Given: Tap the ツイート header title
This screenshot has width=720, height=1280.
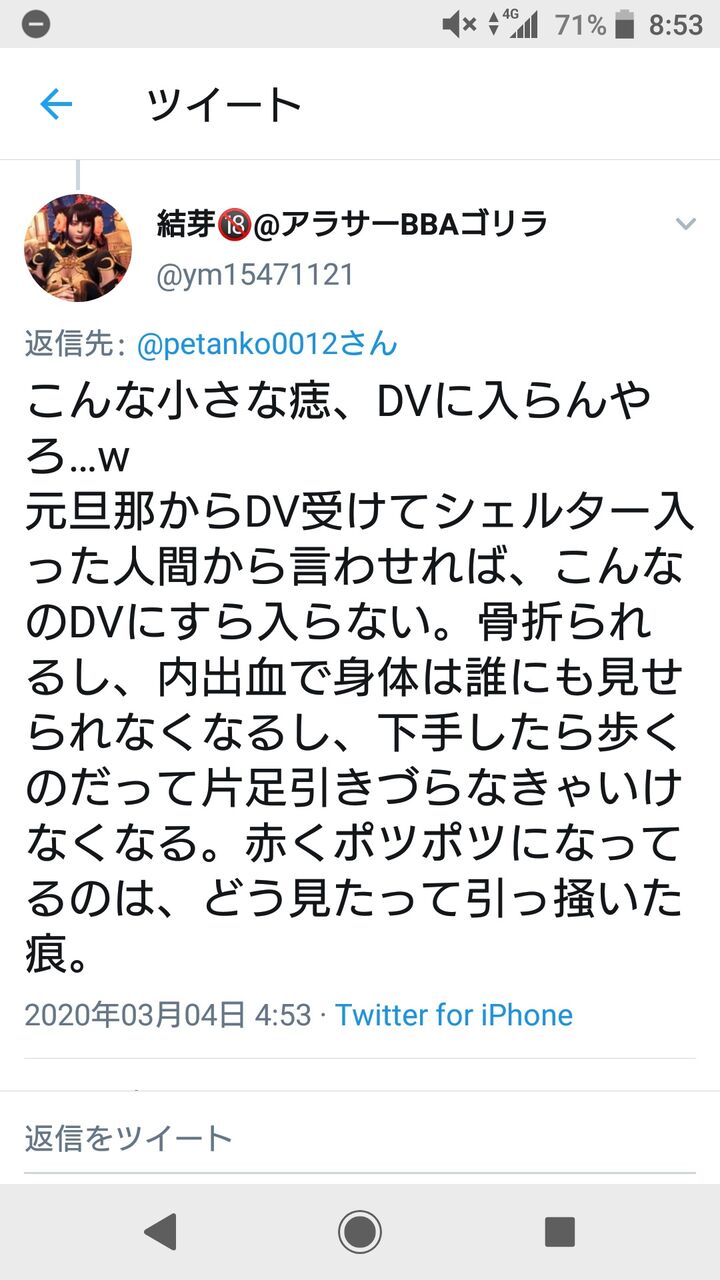Looking at the screenshot, I should (224, 104).
